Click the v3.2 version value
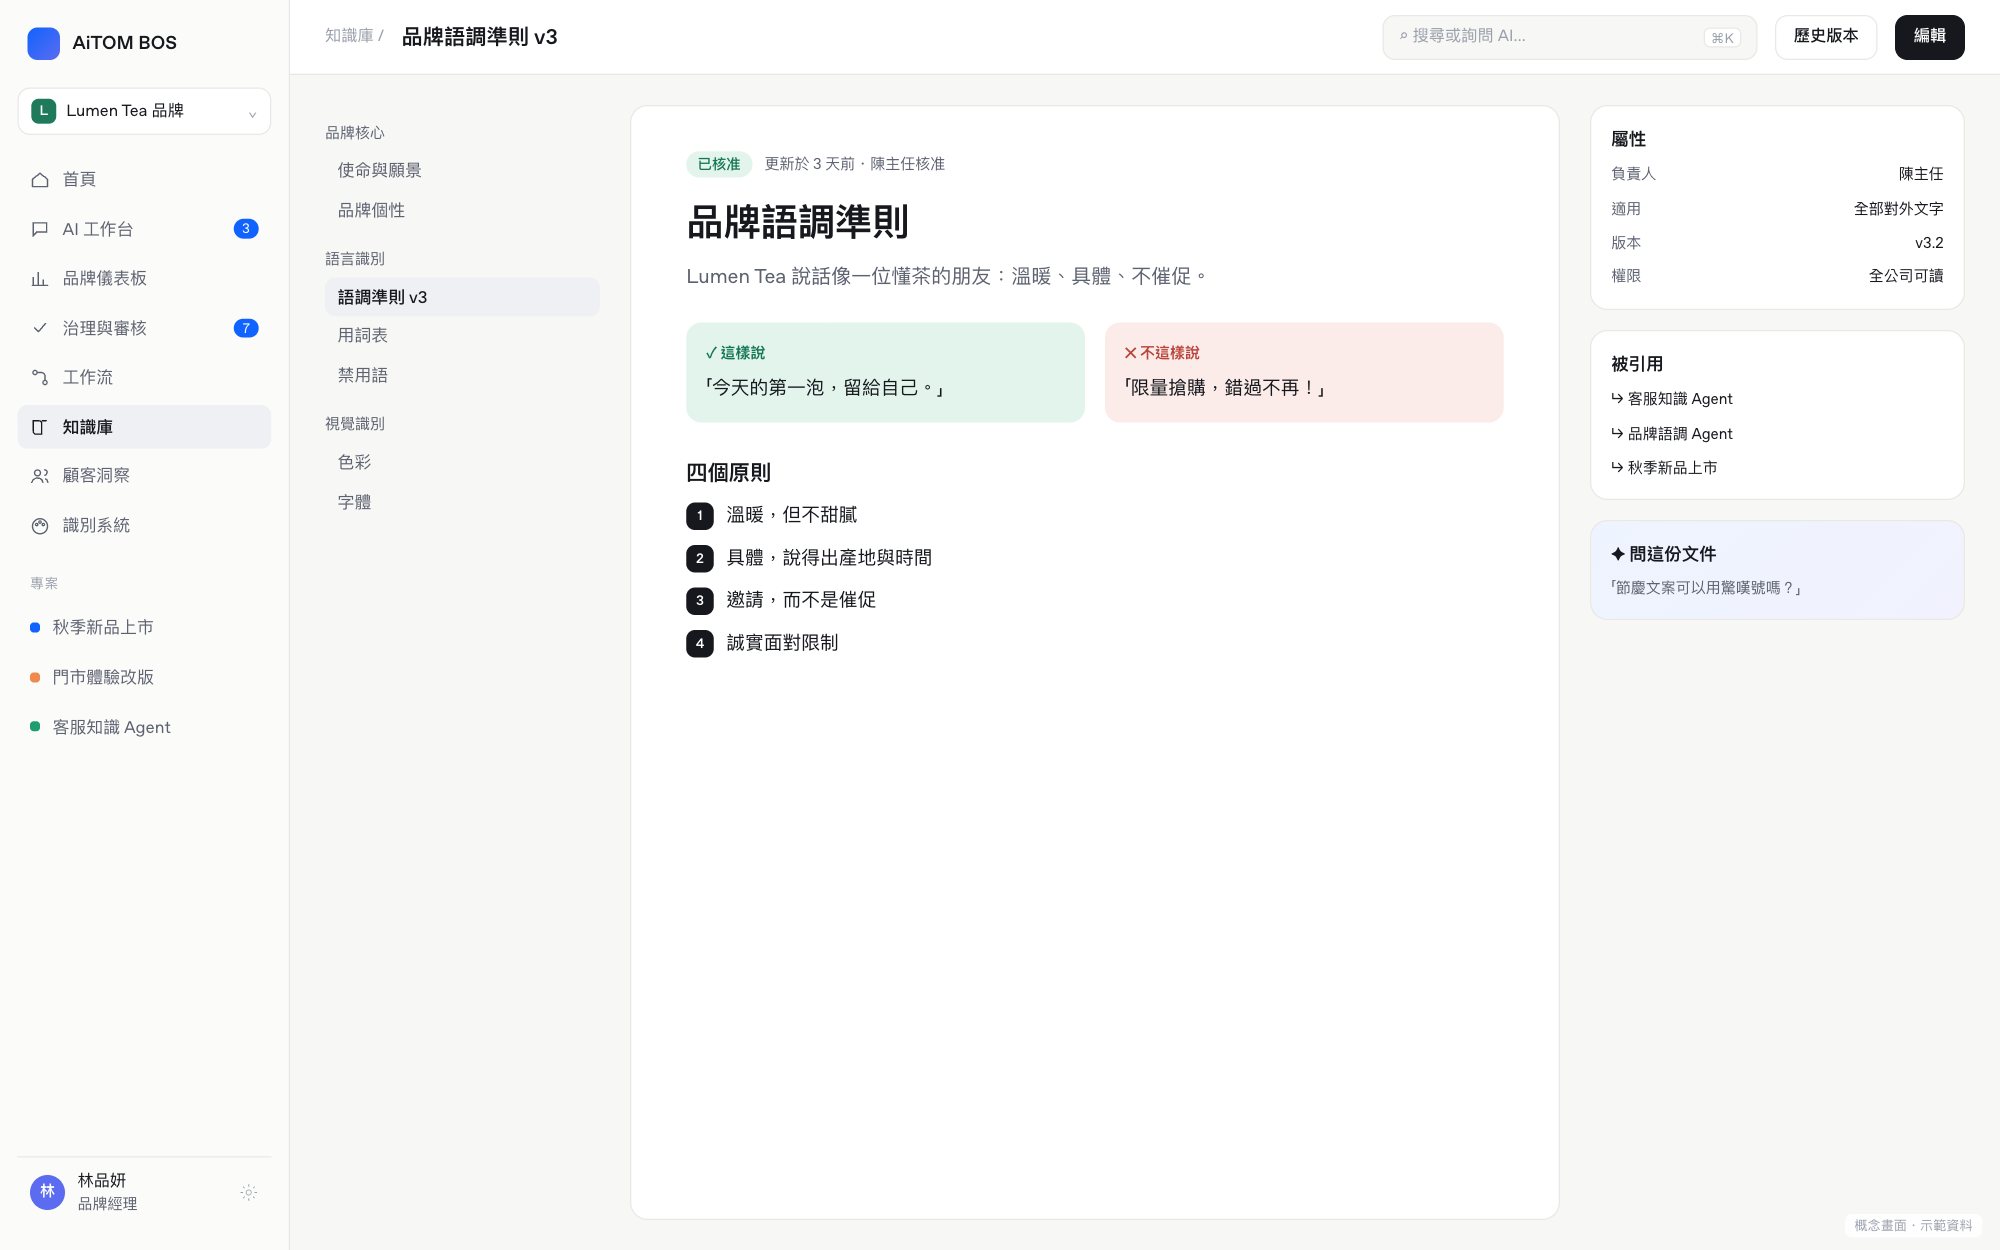The width and height of the screenshot is (2000, 1250). tap(1929, 243)
